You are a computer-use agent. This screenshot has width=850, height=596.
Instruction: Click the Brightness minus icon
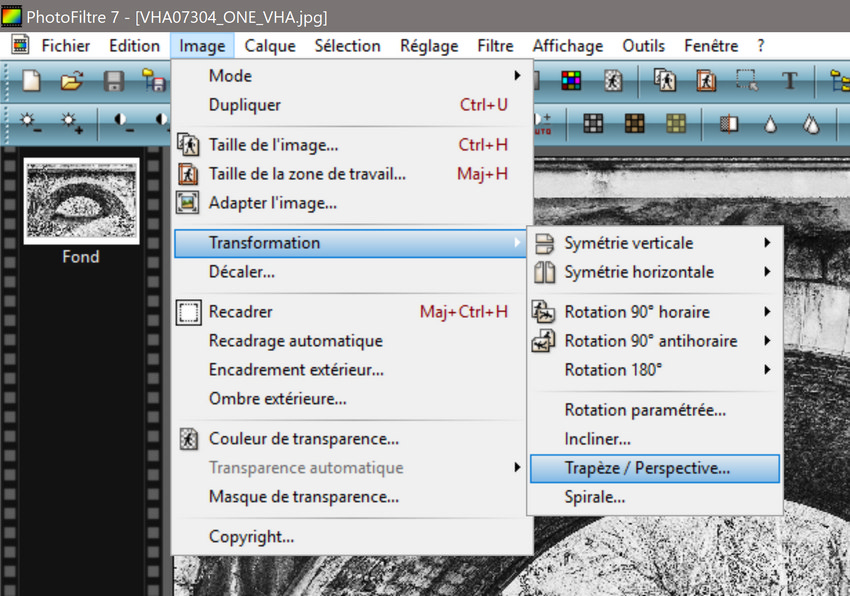[x=30, y=123]
